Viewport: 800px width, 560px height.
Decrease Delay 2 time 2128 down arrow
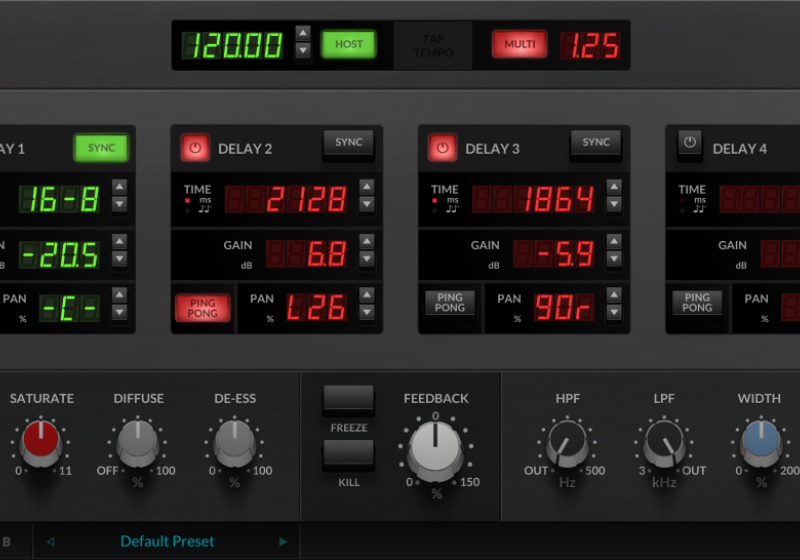tap(367, 204)
